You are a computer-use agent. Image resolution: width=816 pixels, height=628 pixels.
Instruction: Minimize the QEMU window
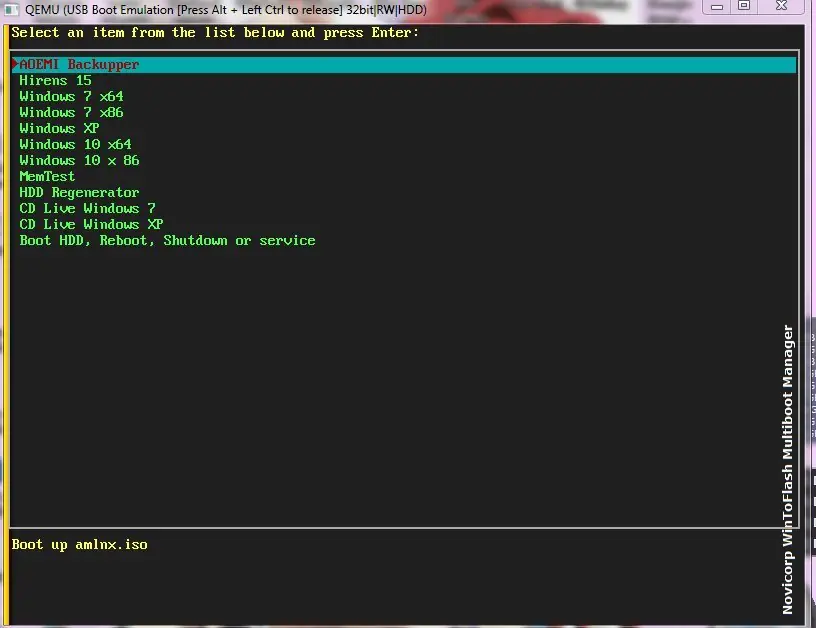pyautogui.click(x=717, y=6)
